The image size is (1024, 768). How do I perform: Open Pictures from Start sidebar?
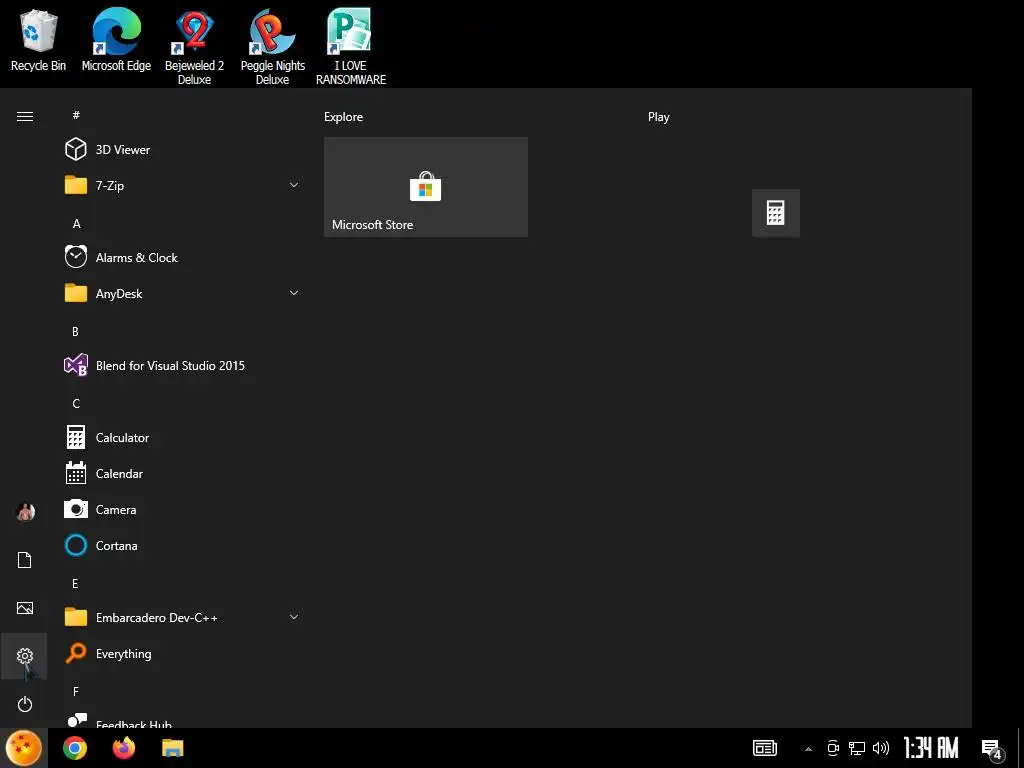coord(25,608)
